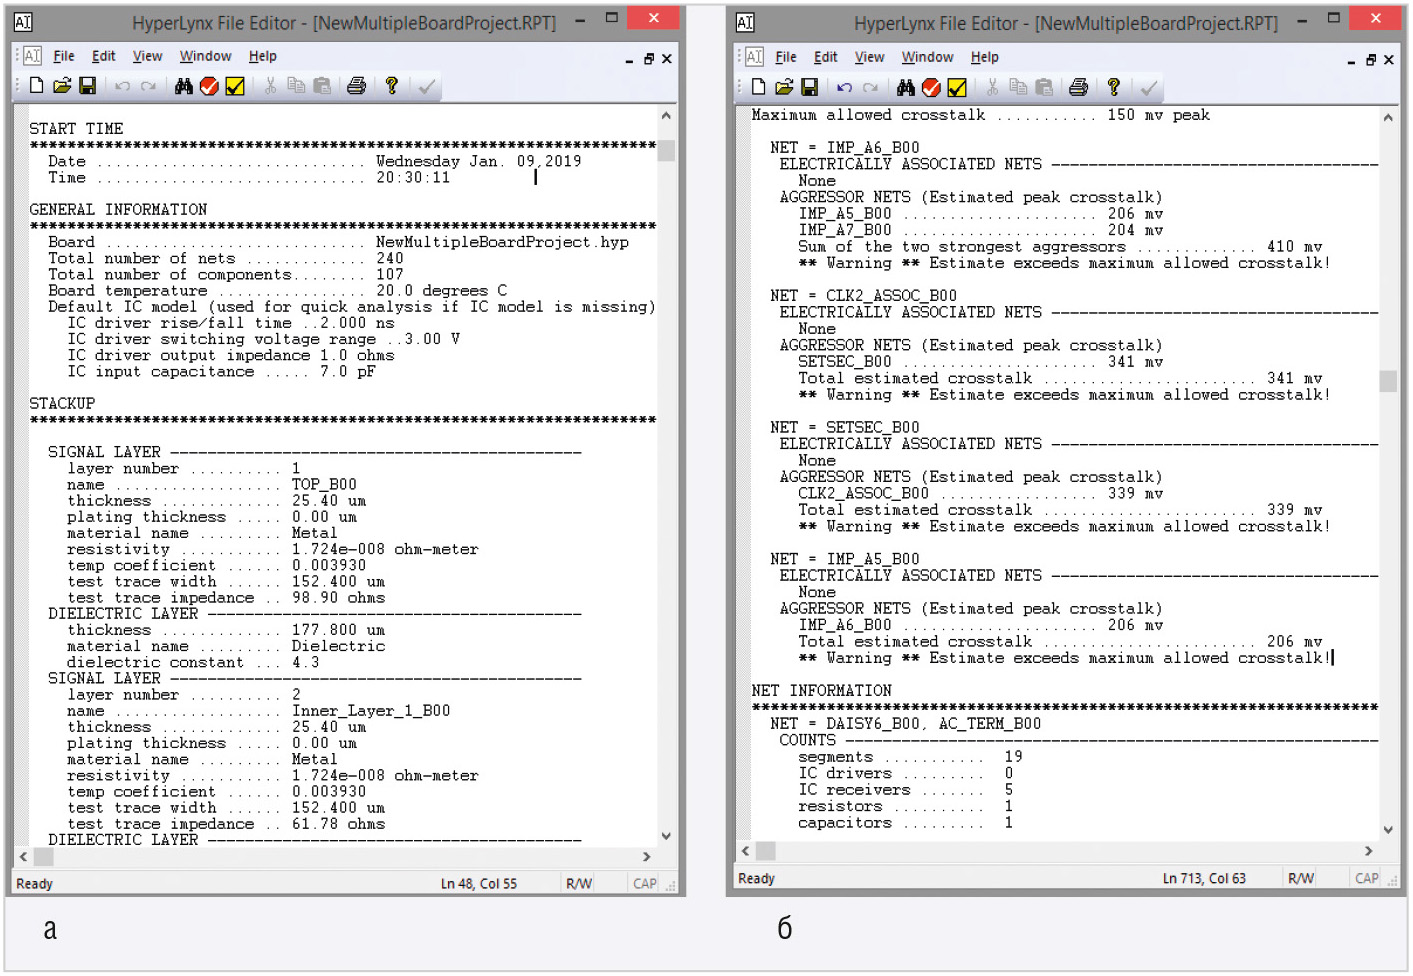This screenshot has width=1413, height=976.
Task: Open the File menu in left window
Action: tap(64, 56)
